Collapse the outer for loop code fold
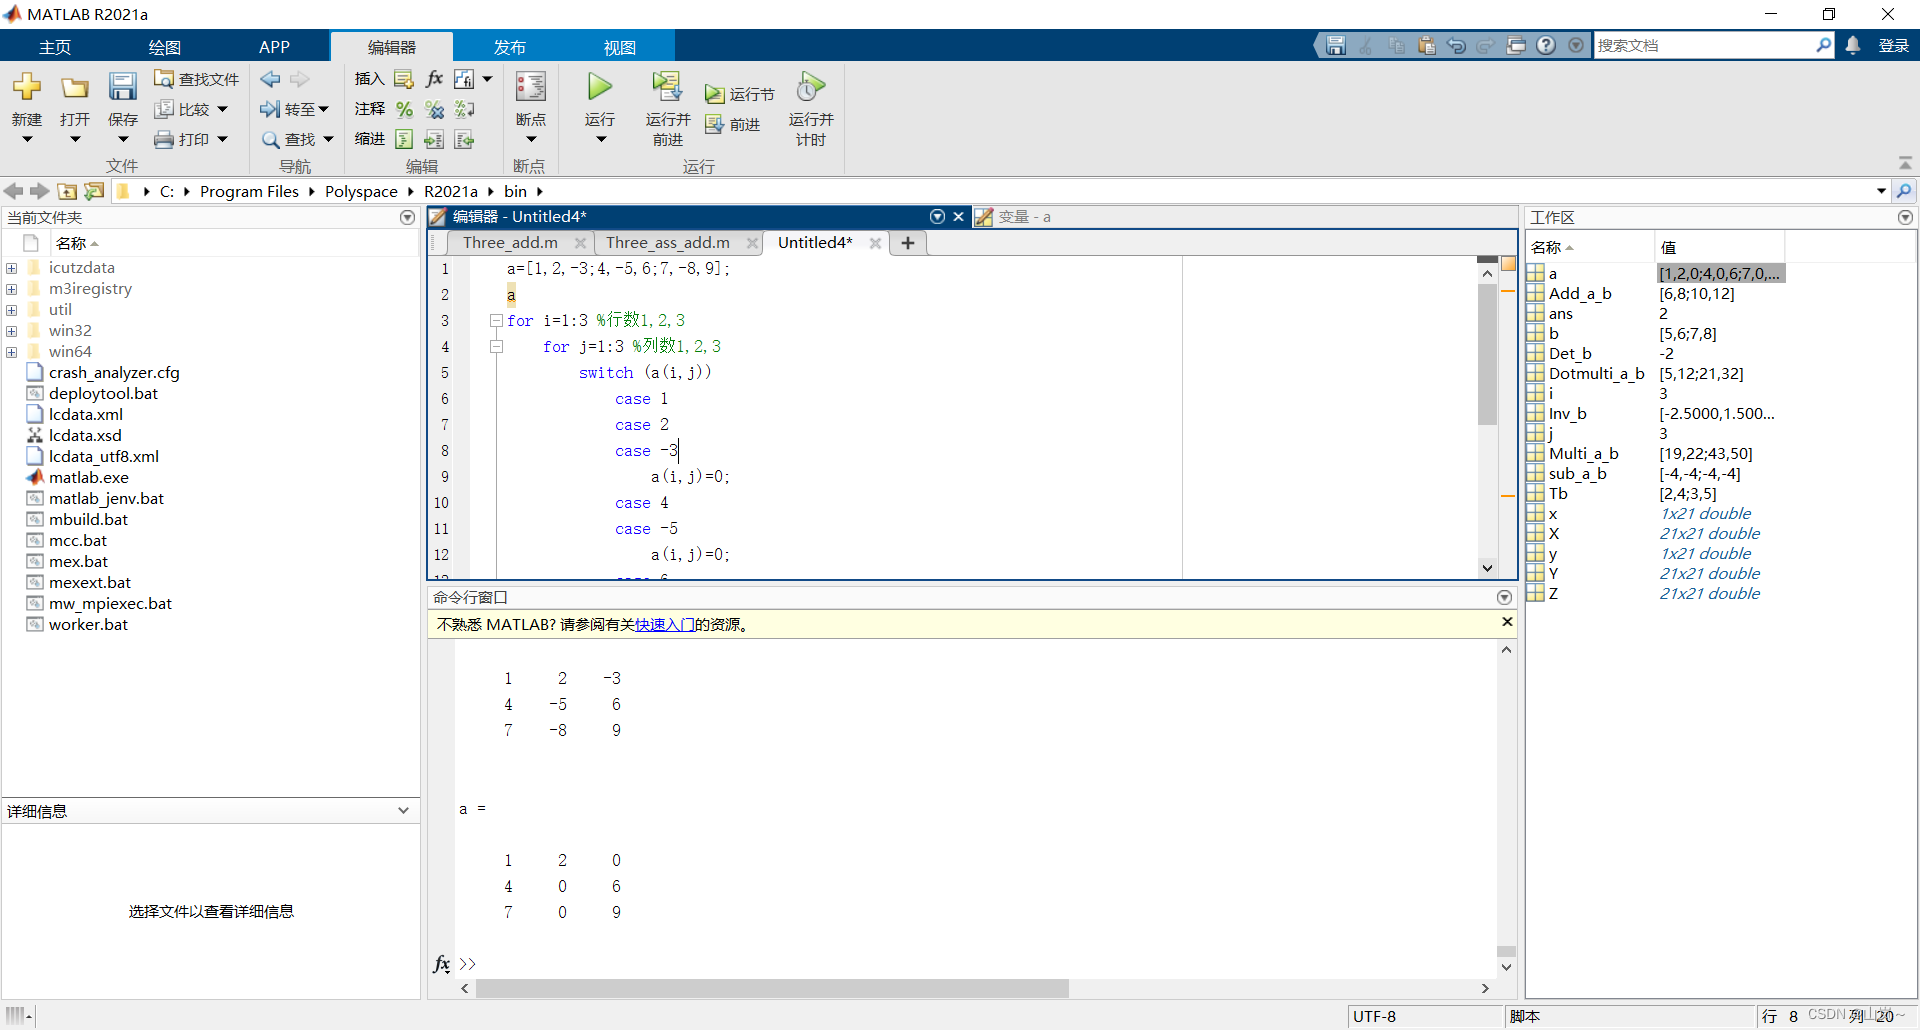The width and height of the screenshot is (1920, 1030). coord(496,321)
